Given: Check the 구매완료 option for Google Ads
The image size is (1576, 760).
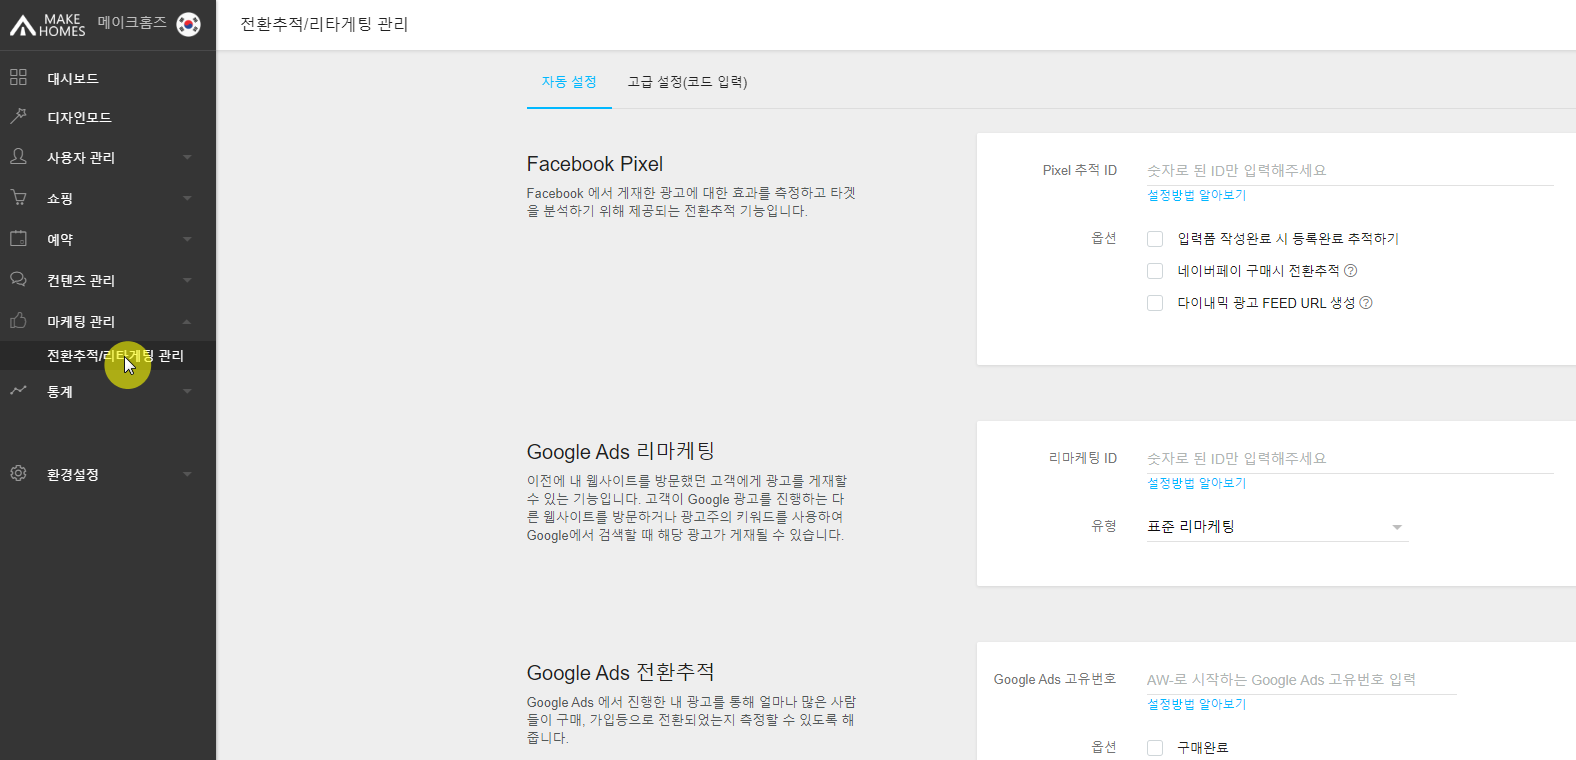Looking at the screenshot, I should [x=1155, y=748].
